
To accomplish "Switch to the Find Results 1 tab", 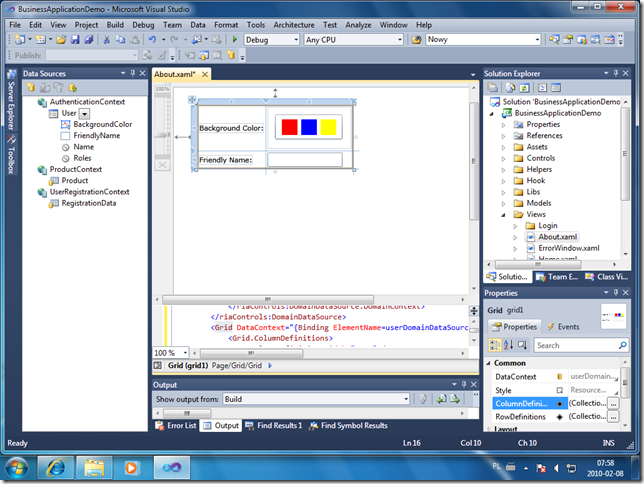I will coord(274,426).
